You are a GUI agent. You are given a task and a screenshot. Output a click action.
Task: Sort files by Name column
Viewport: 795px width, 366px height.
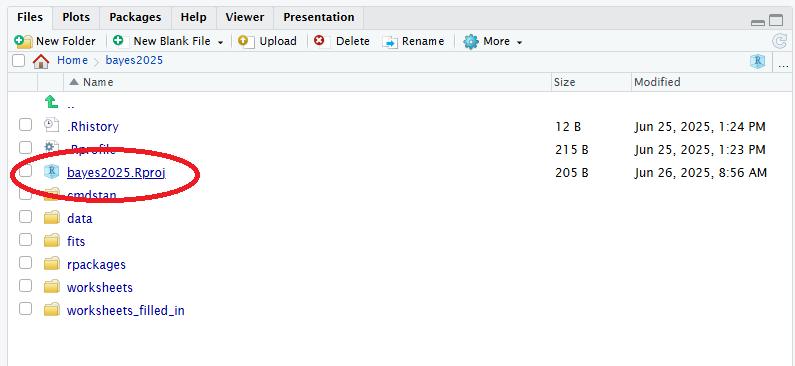pyautogui.click(x=307, y=82)
